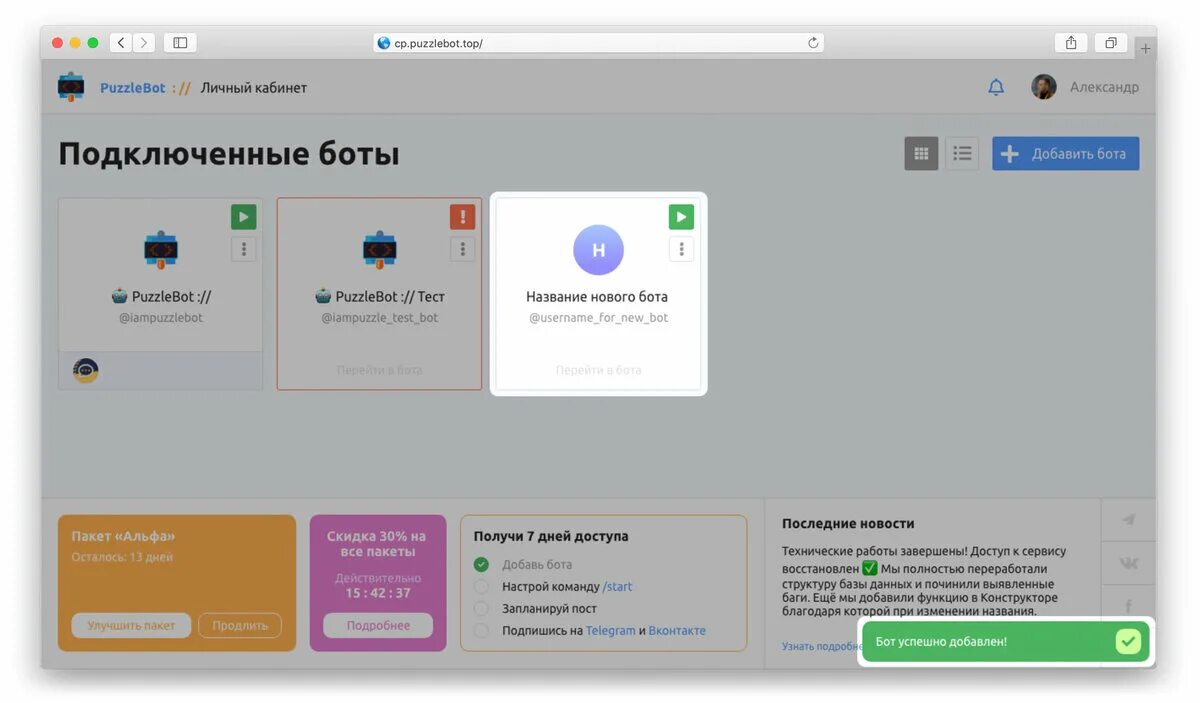Click the Facebook icon in the side strip
Image resolution: width=1200 pixels, height=703 pixels.
pos(1129,606)
